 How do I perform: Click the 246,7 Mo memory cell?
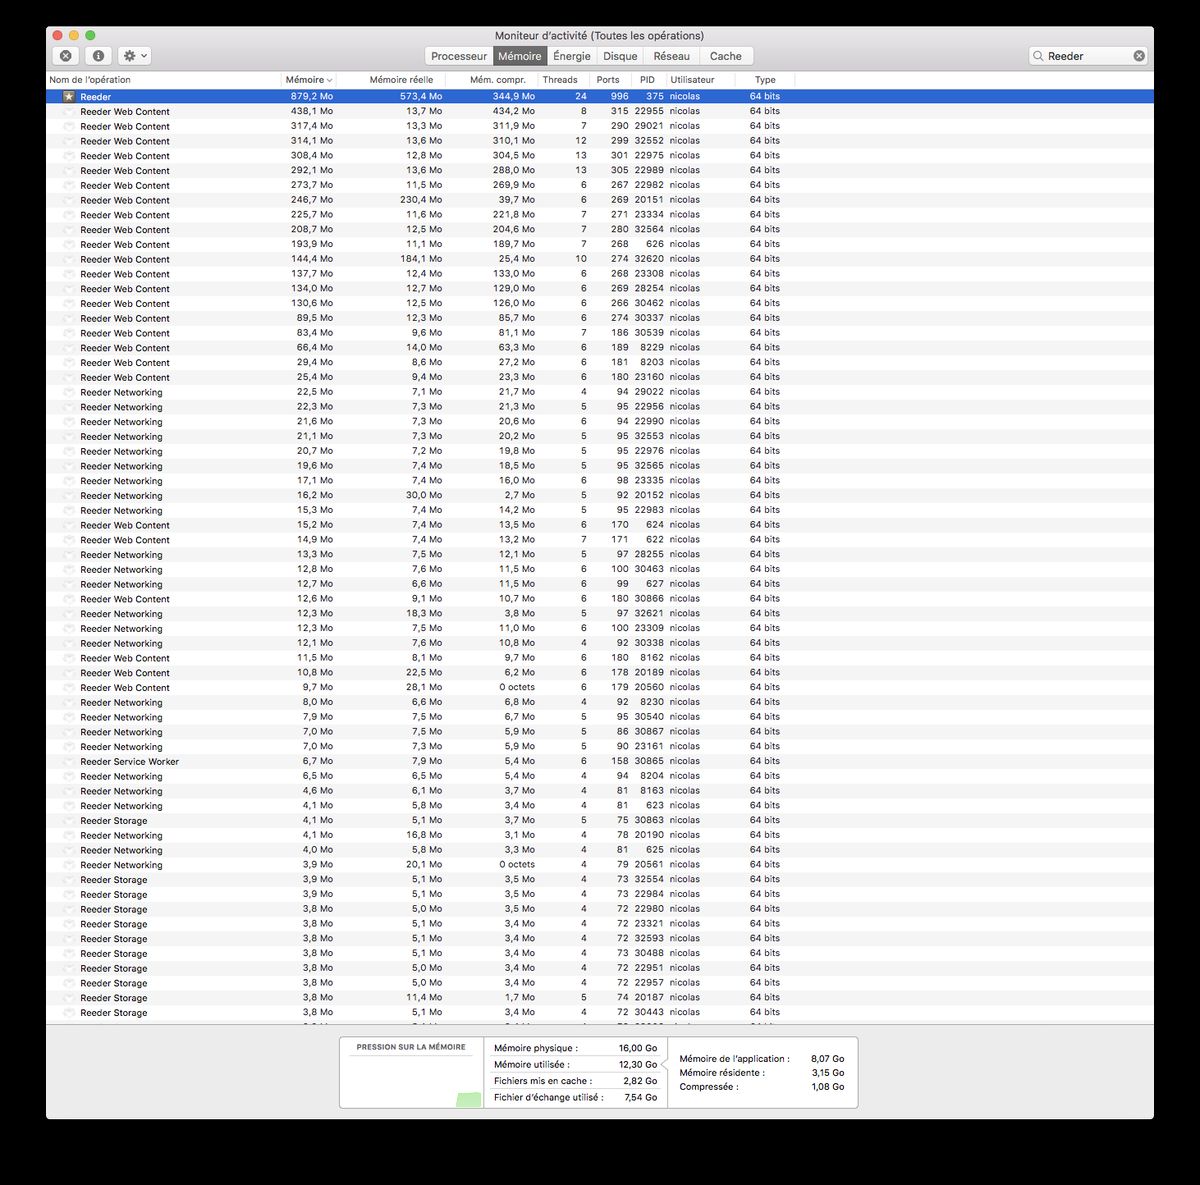(312, 200)
